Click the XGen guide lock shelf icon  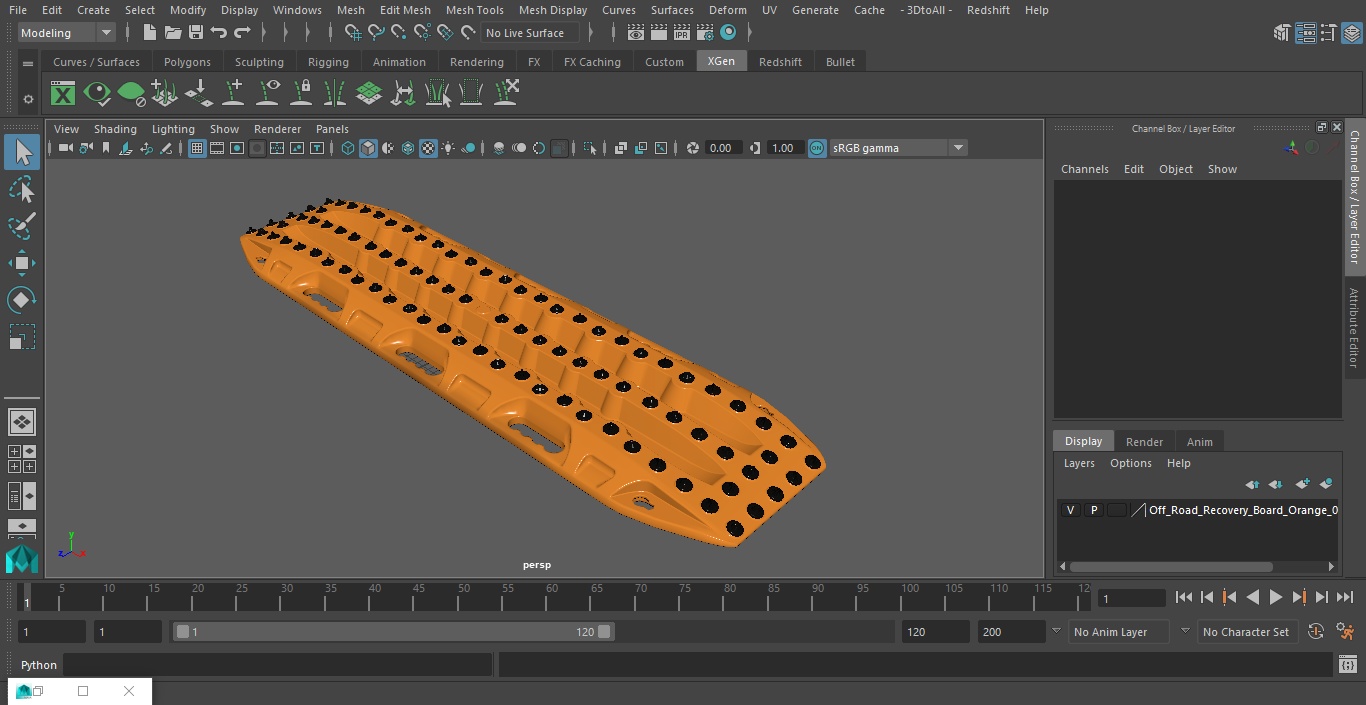click(x=301, y=94)
